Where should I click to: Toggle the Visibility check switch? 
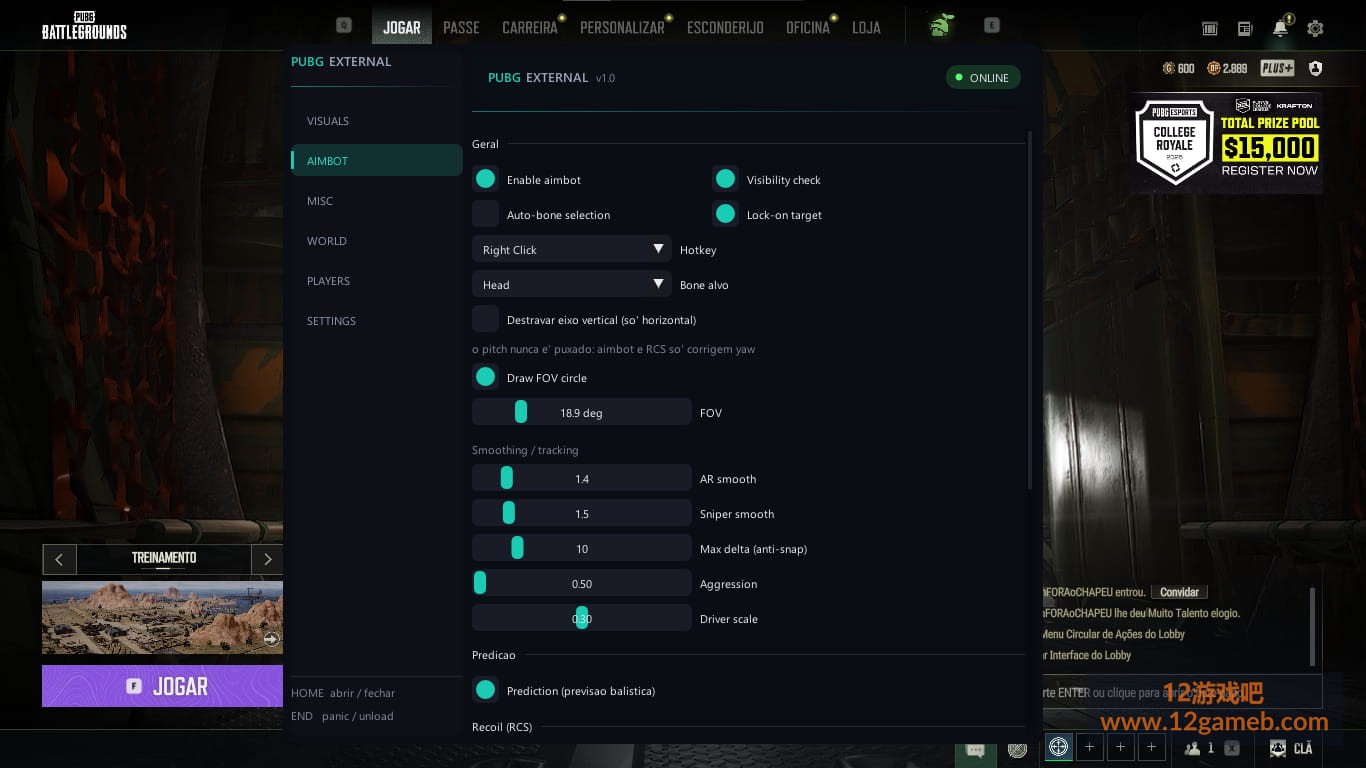pyautogui.click(x=725, y=179)
